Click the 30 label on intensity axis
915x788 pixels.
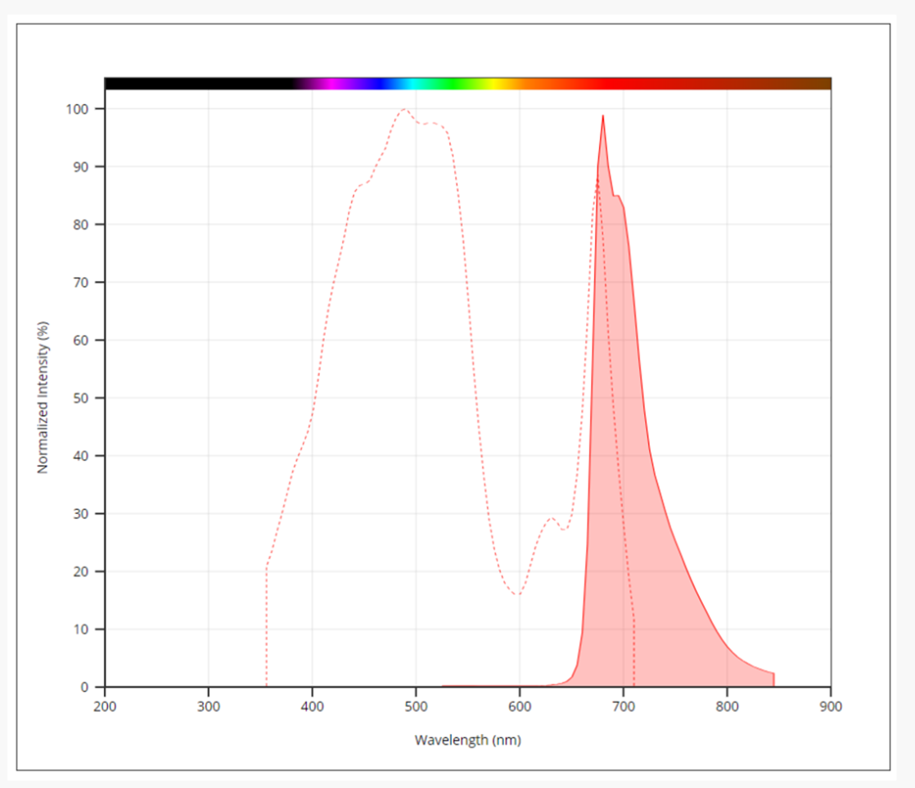81,514
